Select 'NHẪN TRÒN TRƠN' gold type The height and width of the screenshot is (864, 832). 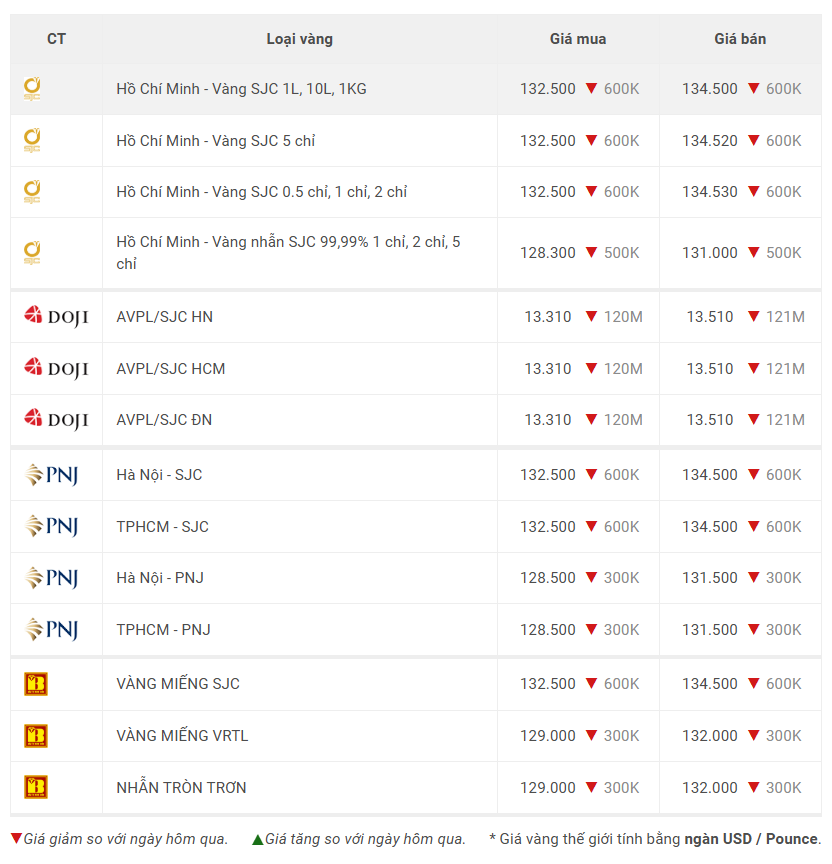181,787
